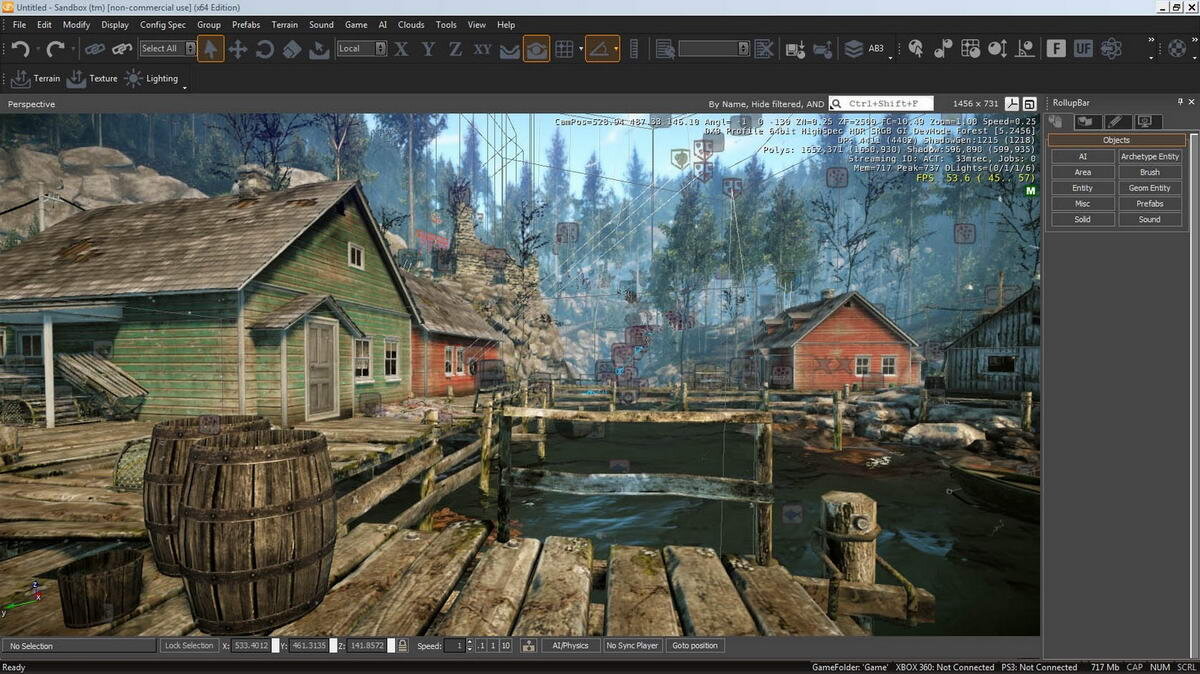Viewport: 1200px width, 674px height.
Task: Click the Brush object button
Action: tap(1150, 172)
